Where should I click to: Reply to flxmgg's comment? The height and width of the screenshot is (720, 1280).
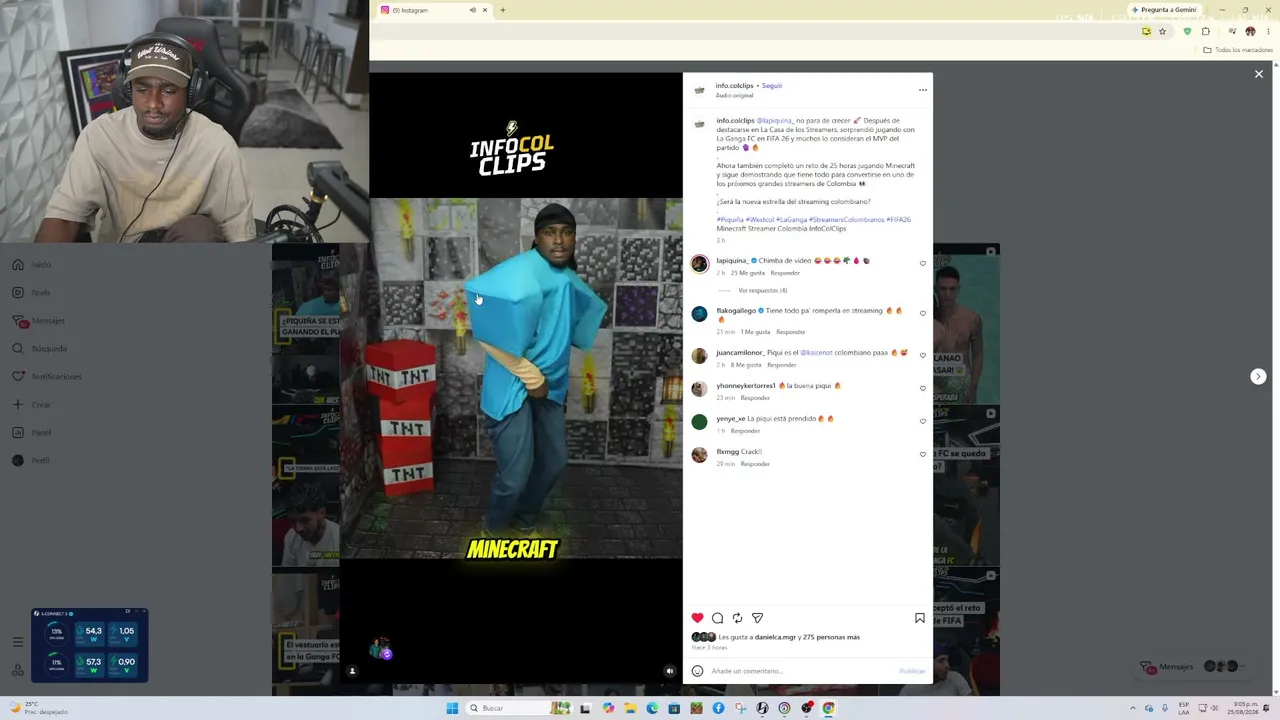click(x=755, y=464)
